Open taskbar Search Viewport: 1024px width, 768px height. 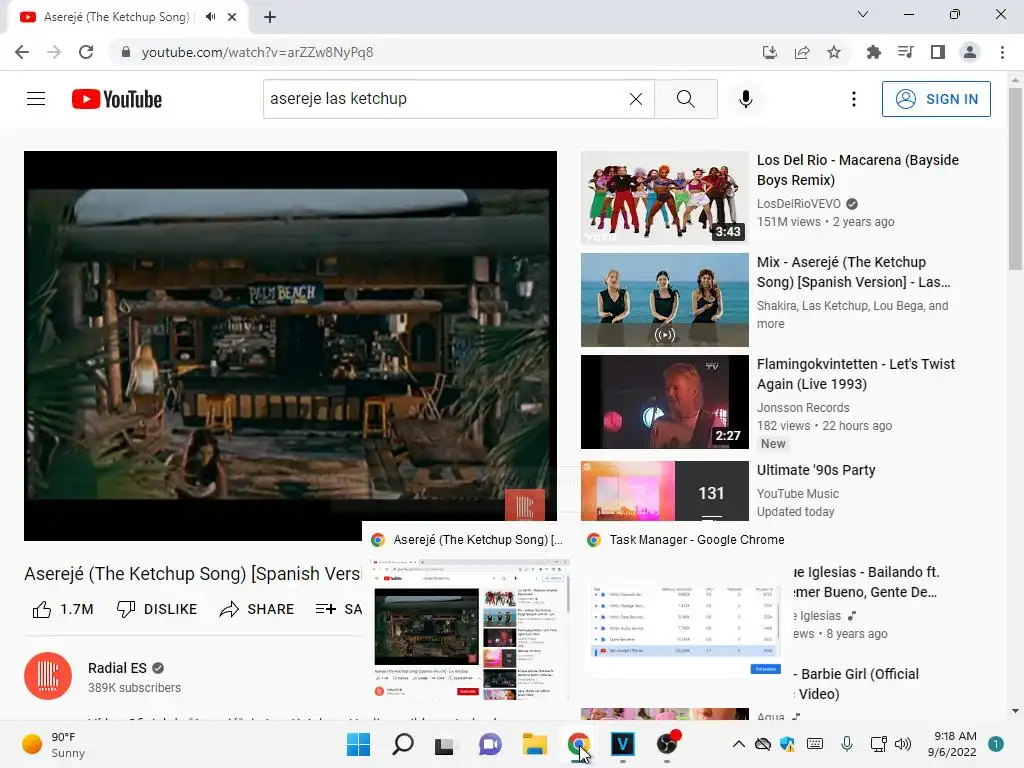pyautogui.click(x=402, y=744)
